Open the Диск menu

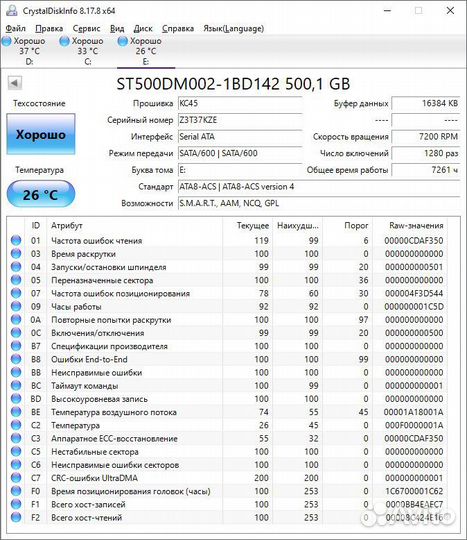(143, 28)
